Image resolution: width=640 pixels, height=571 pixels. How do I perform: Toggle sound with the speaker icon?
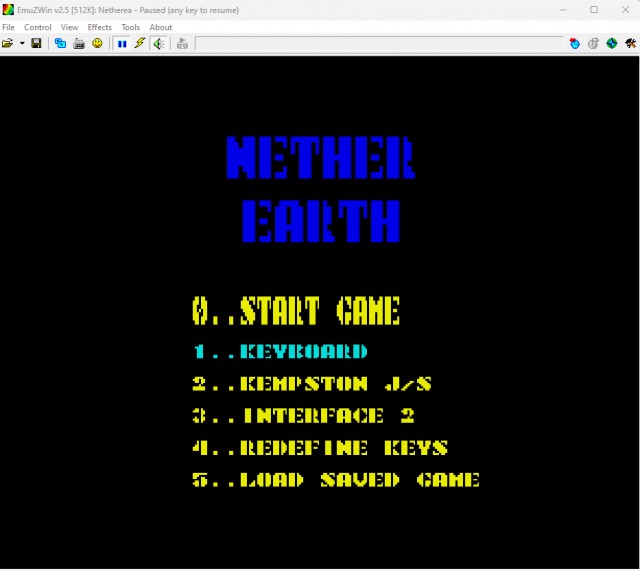159,44
